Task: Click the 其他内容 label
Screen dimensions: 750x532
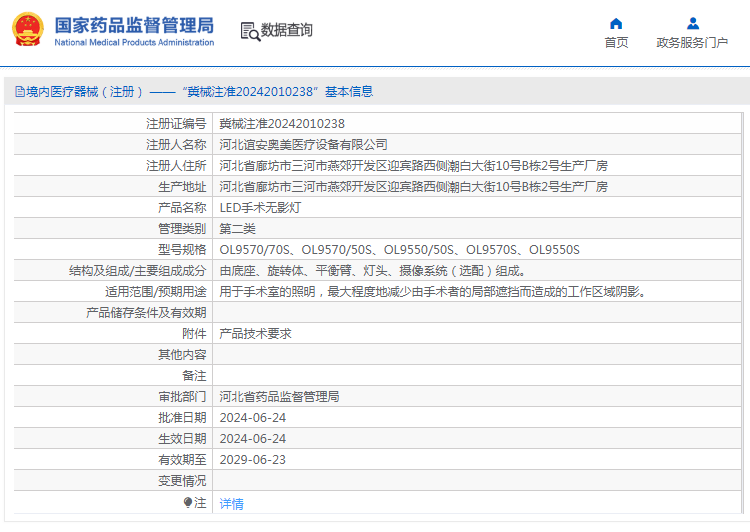Action: coord(182,355)
